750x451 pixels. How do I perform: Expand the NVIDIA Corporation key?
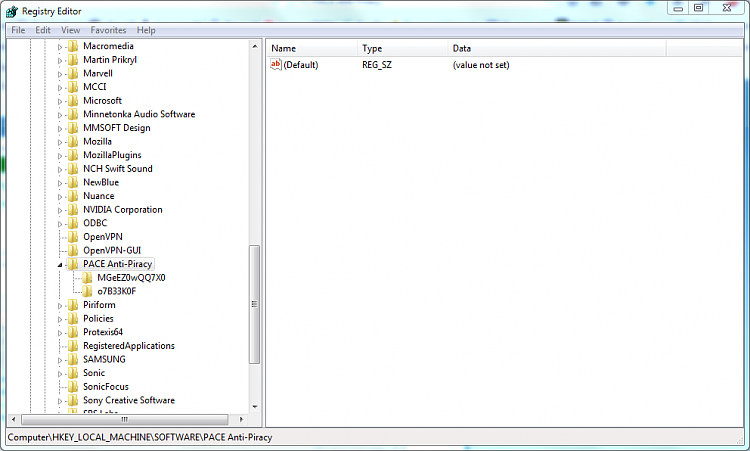point(60,210)
